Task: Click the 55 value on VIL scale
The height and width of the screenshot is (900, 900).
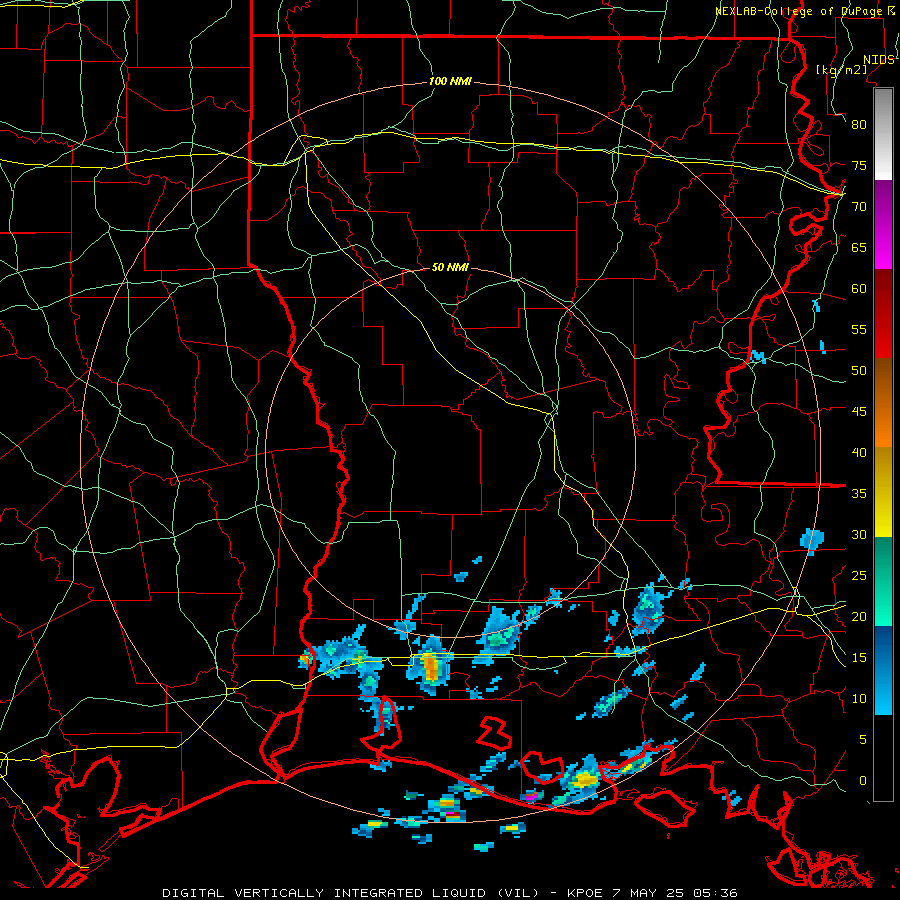Action: [x=859, y=329]
